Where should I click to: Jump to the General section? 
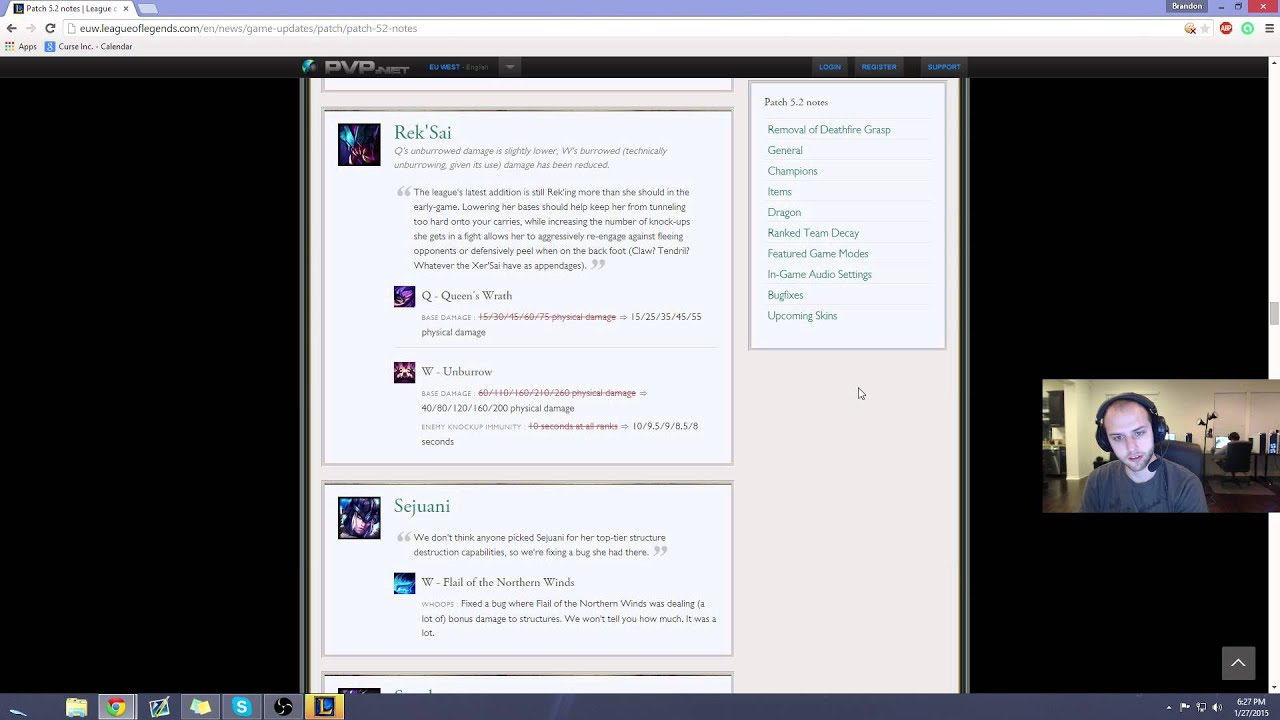pyautogui.click(x=785, y=151)
